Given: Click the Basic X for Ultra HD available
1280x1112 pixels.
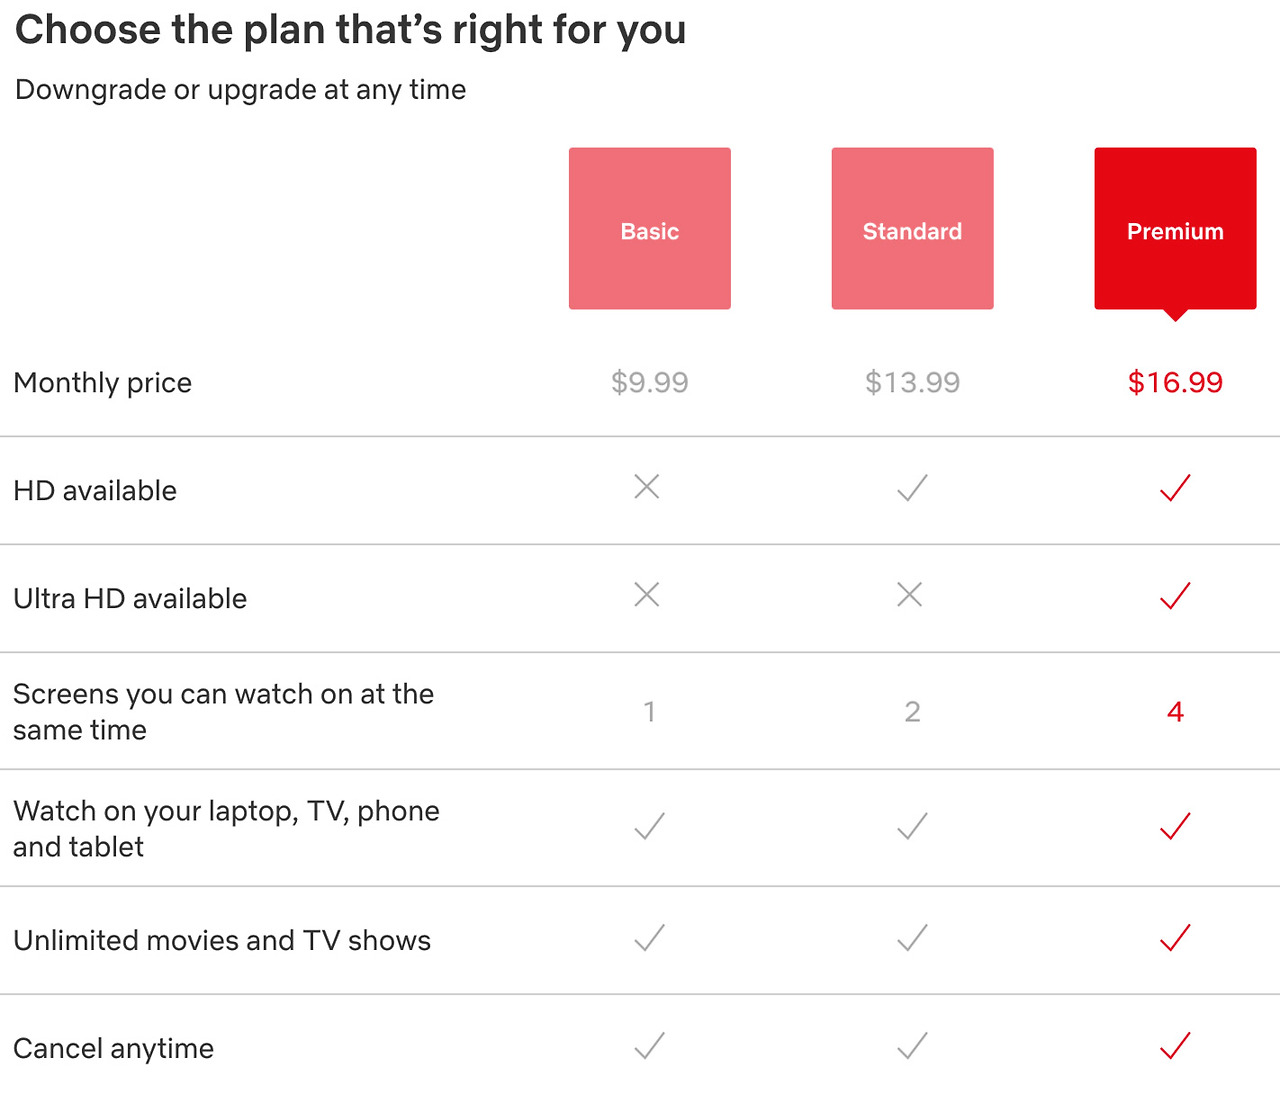Looking at the screenshot, I should pyautogui.click(x=648, y=594).
